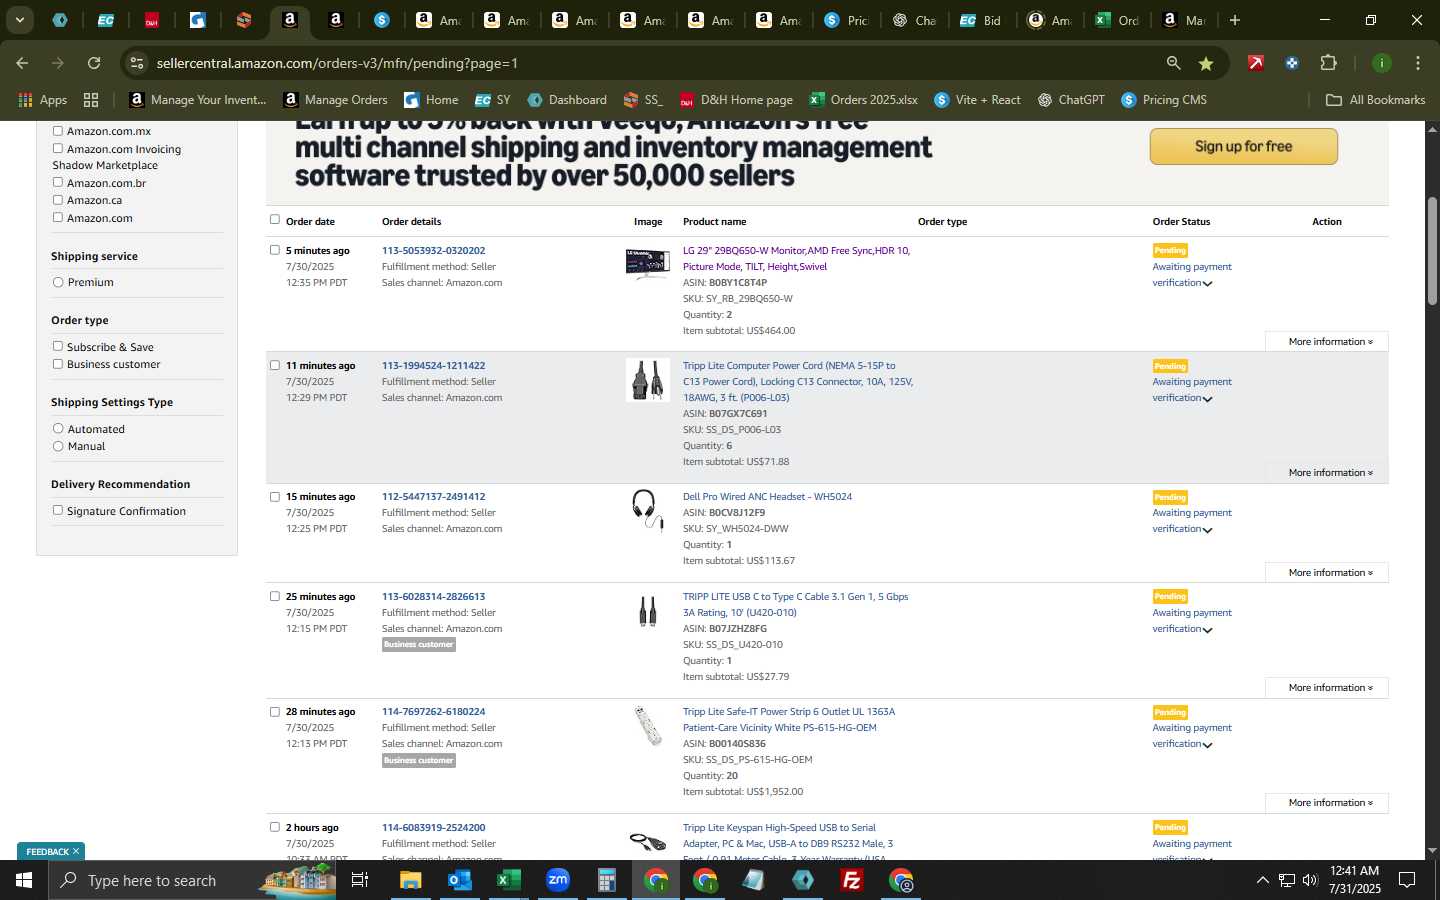This screenshot has width=1440, height=900.
Task: Select order 112-5447137-2491412 checkbox
Action: point(275,496)
